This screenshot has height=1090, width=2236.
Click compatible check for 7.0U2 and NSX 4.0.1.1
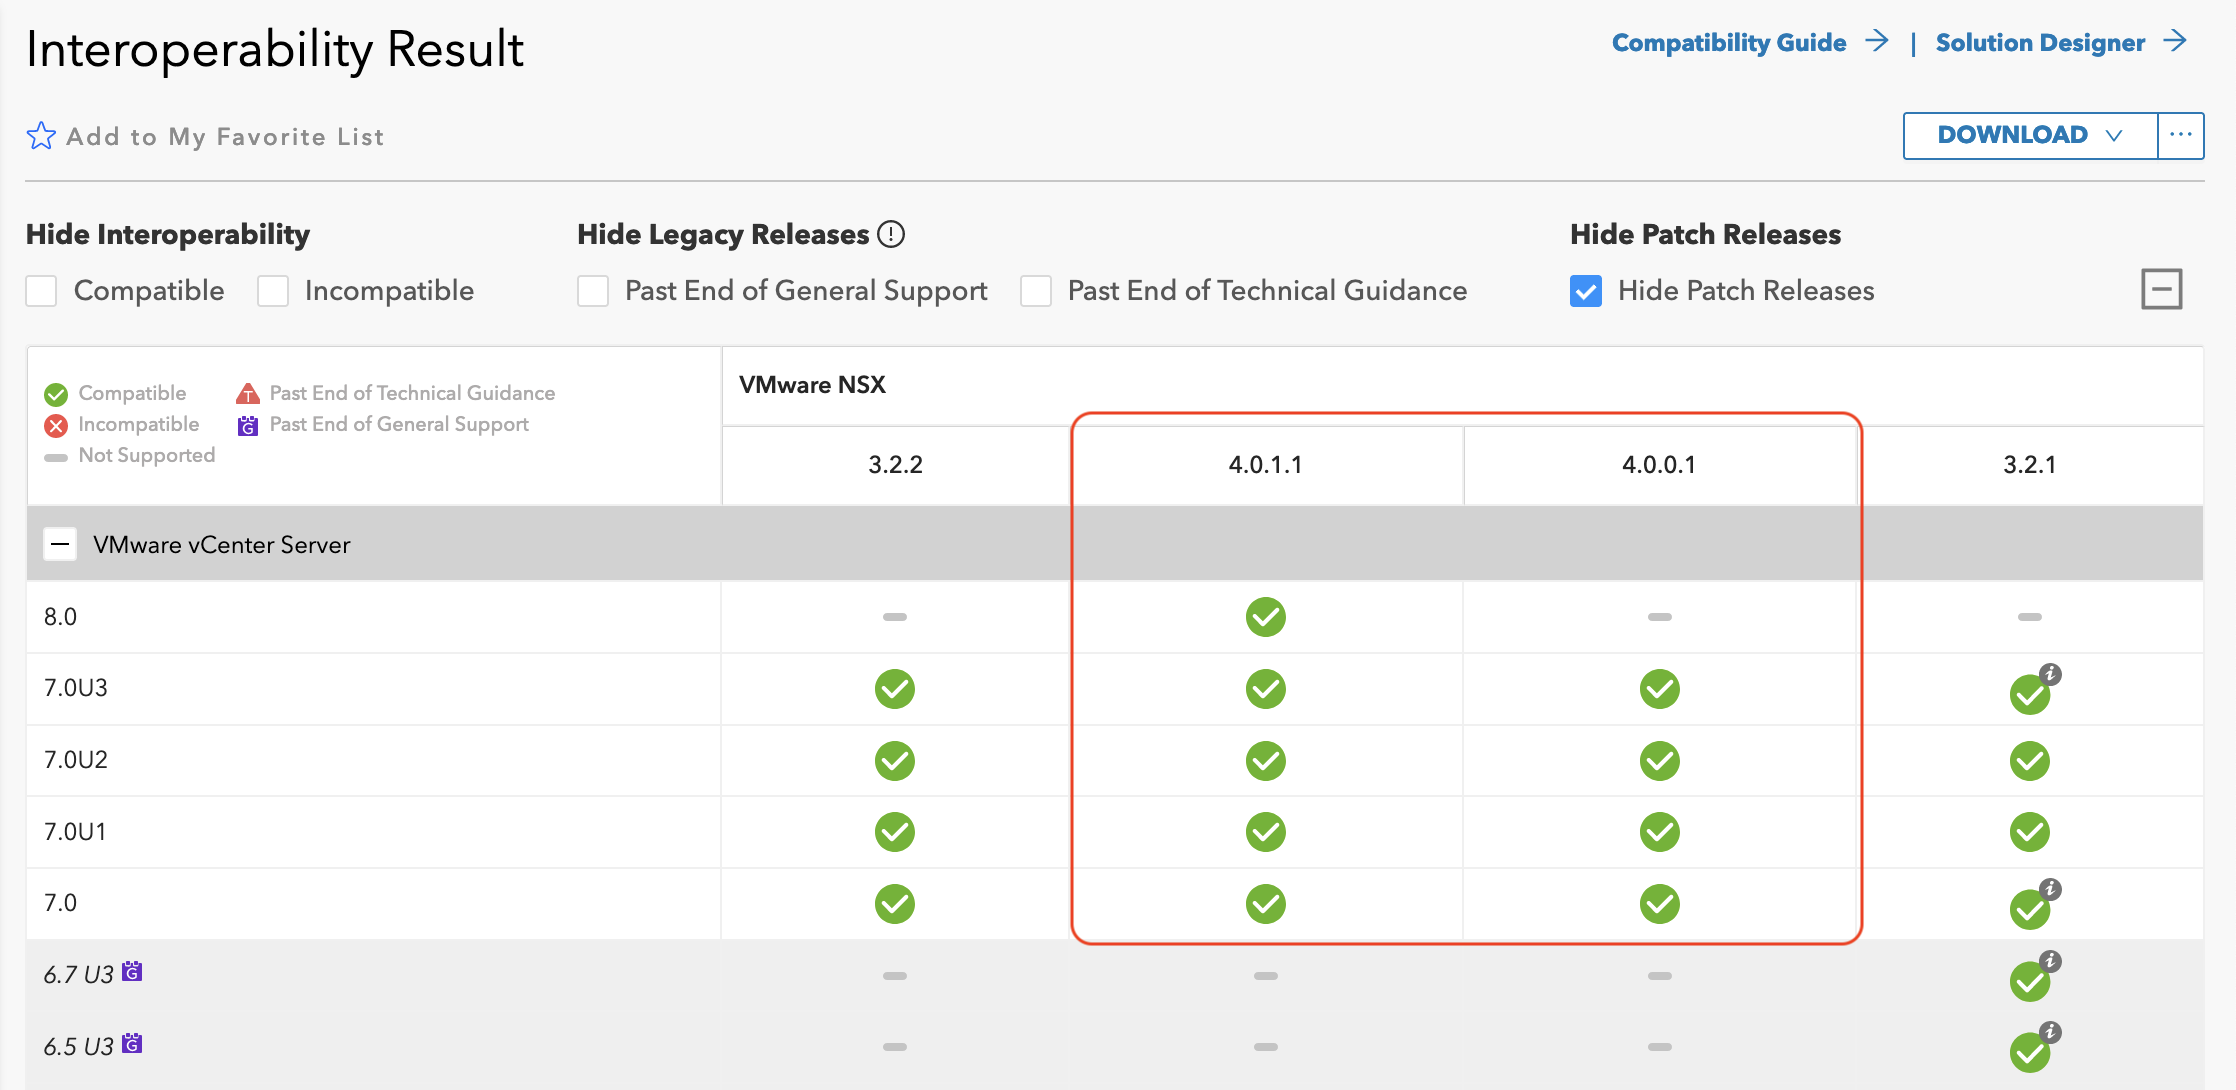tap(1266, 761)
